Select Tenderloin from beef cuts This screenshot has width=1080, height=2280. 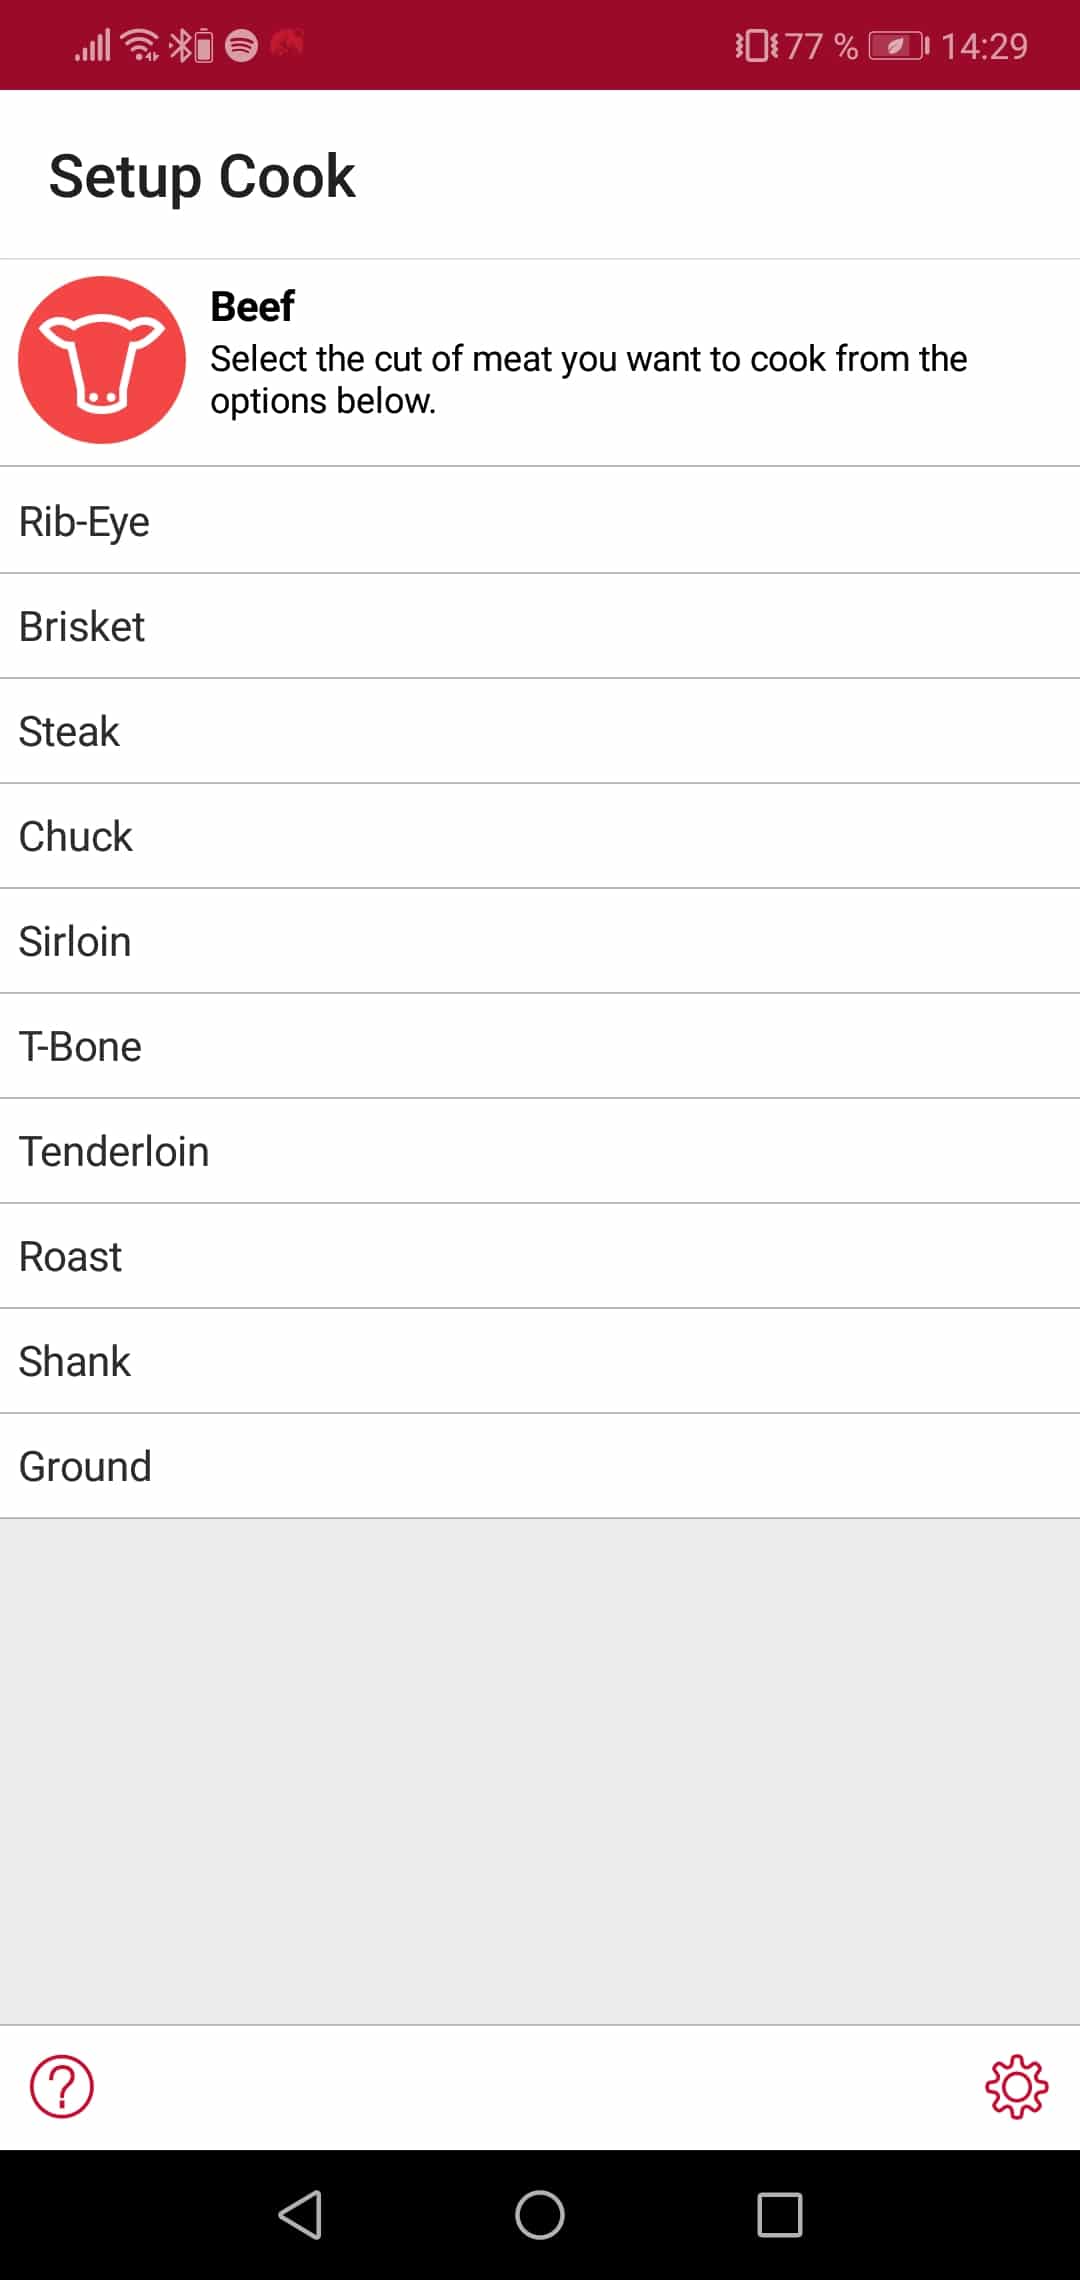click(x=540, y=1151)
